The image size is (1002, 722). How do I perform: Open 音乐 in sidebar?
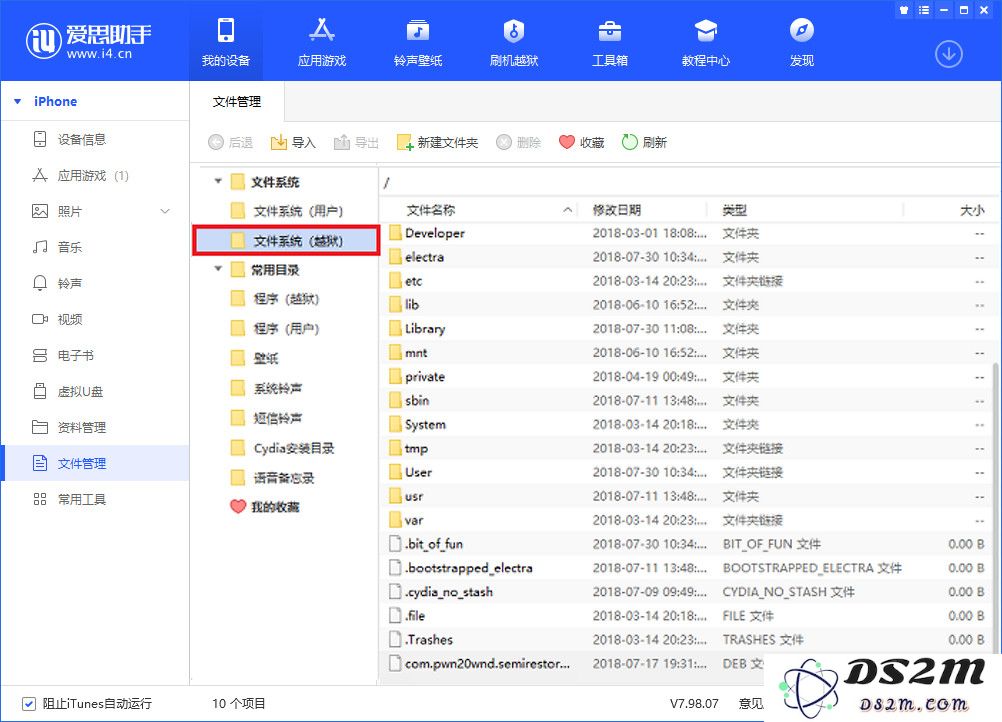click(x=95, y=247)
